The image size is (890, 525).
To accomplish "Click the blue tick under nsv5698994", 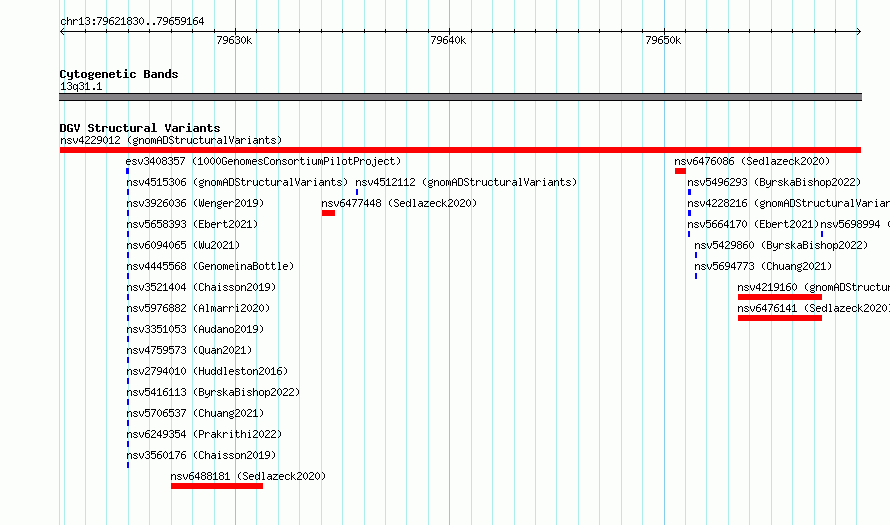I will tap(822, 234).
